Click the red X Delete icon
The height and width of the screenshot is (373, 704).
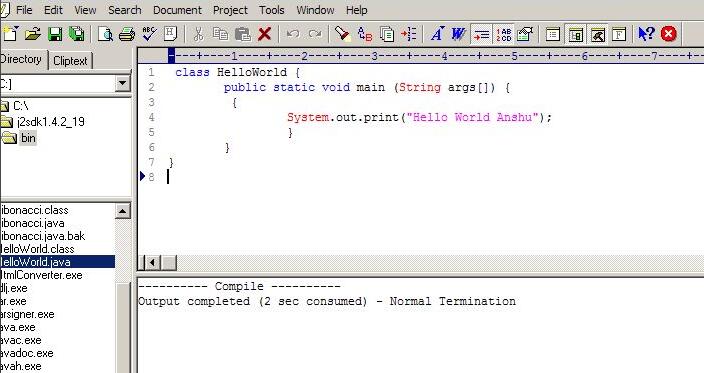tap(265, 34)
